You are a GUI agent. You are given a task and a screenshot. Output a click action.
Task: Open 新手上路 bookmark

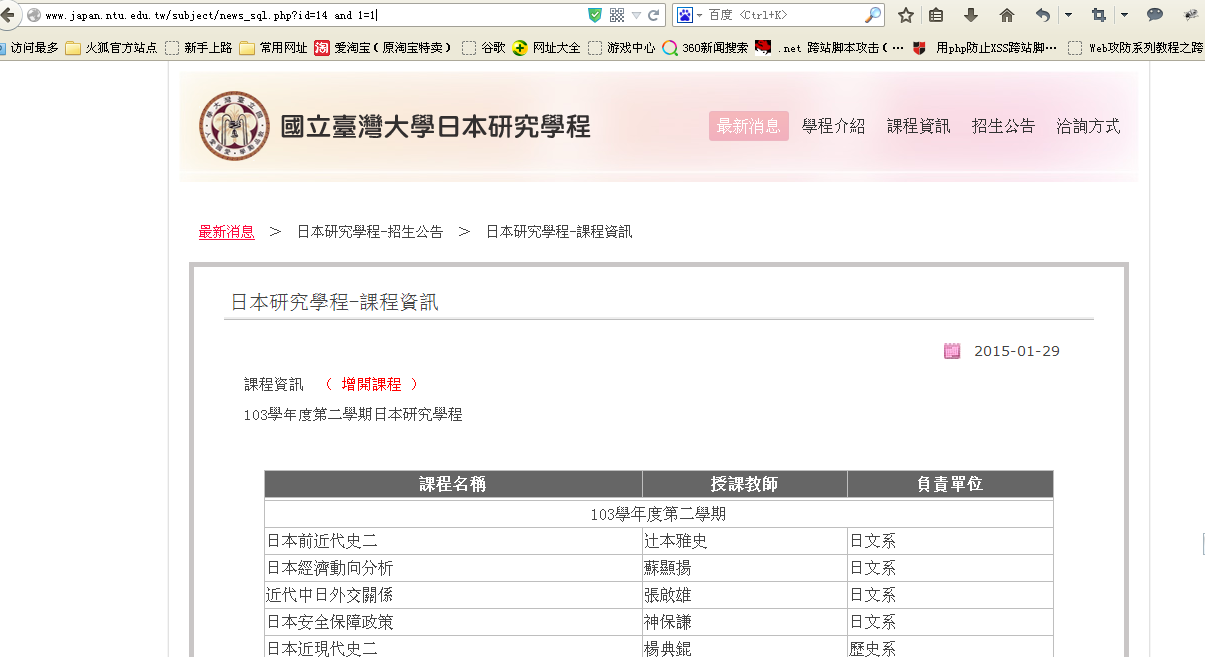click(198, 47)
